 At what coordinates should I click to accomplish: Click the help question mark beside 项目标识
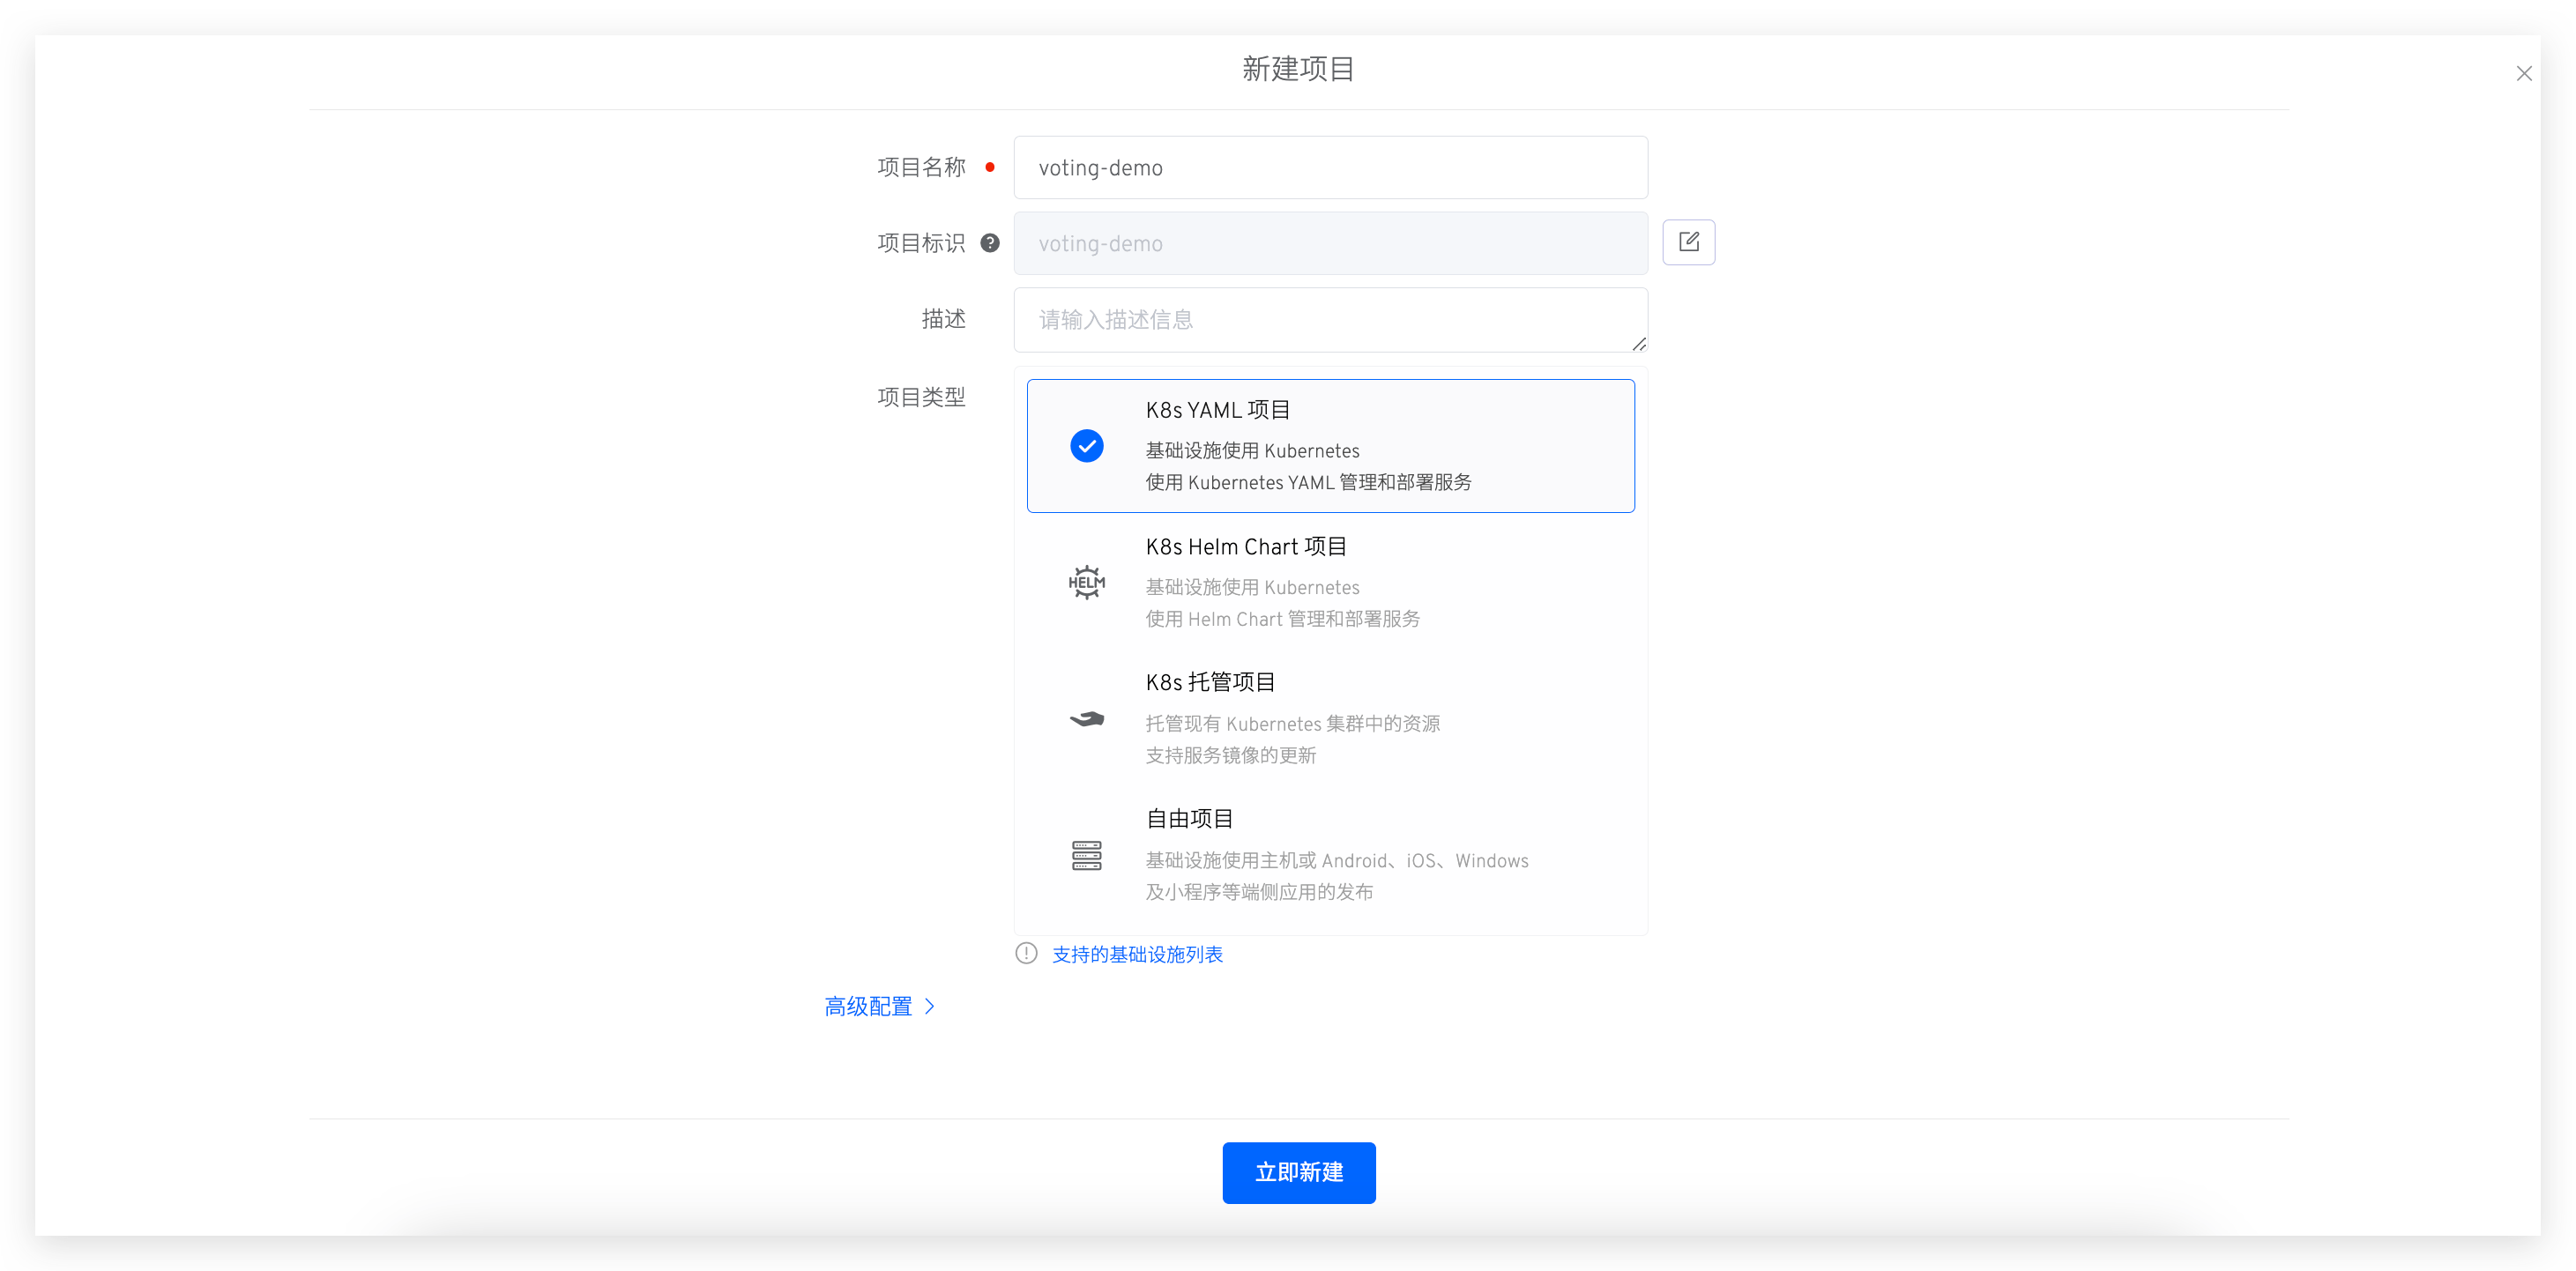[989, 243]
